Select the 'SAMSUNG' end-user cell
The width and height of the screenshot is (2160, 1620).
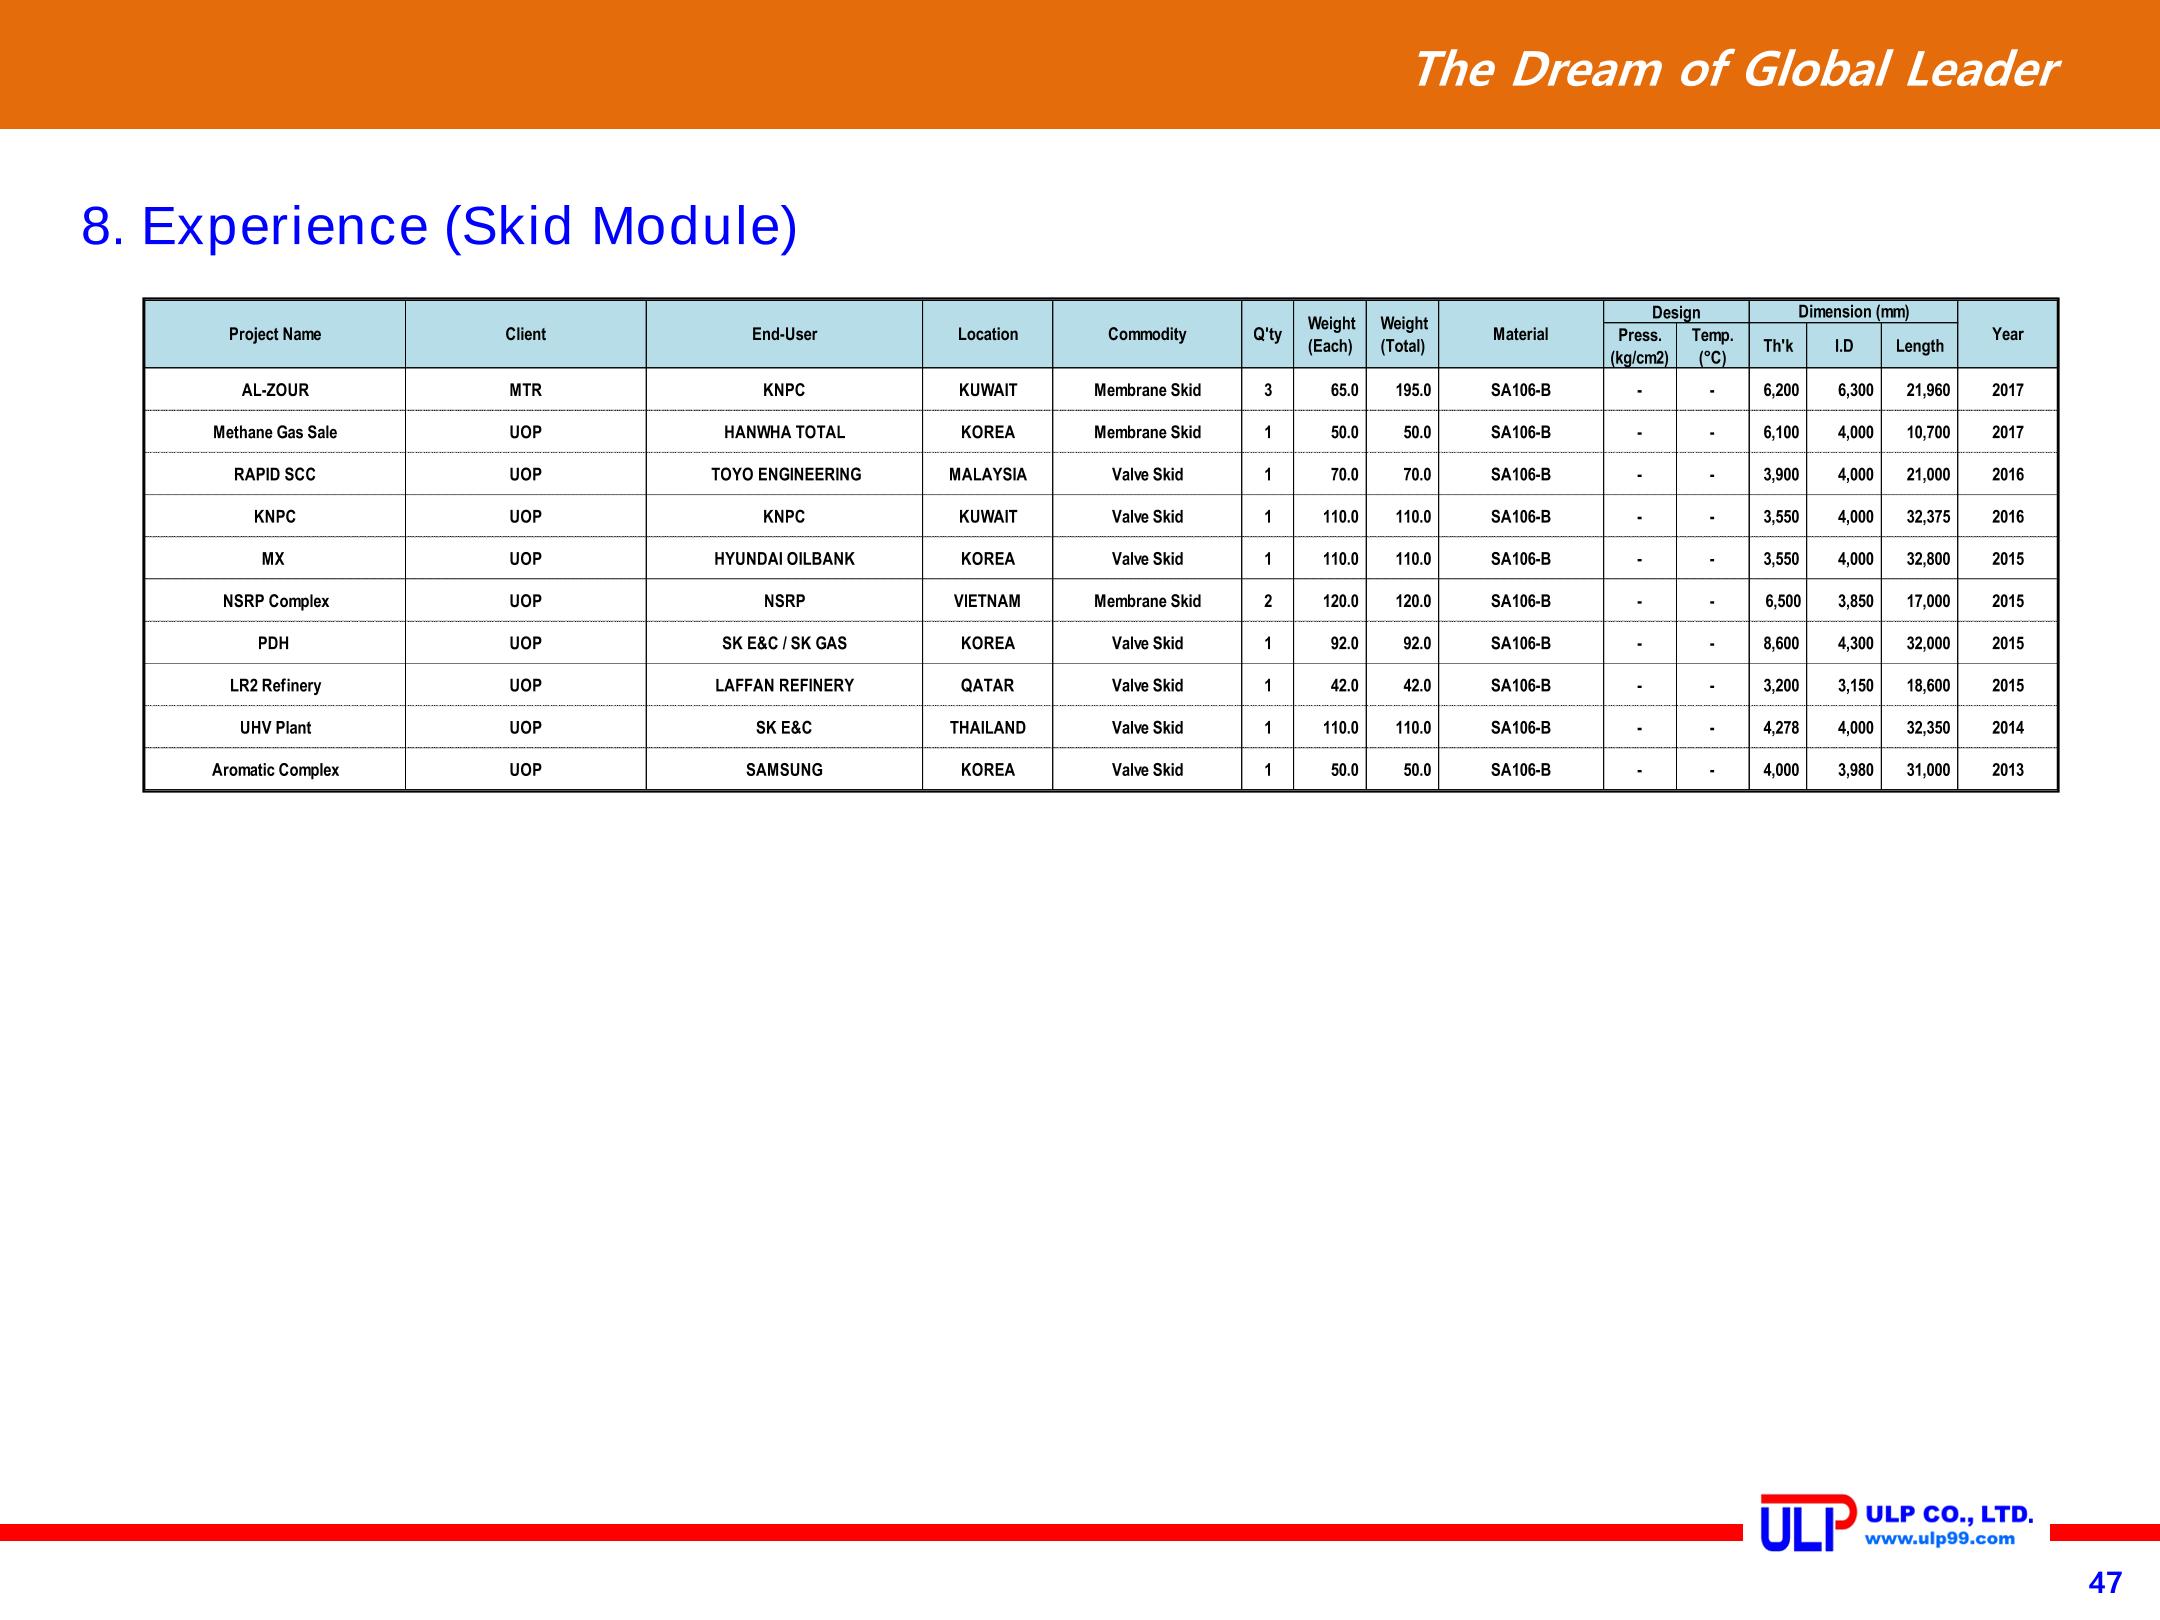(784, 770)
